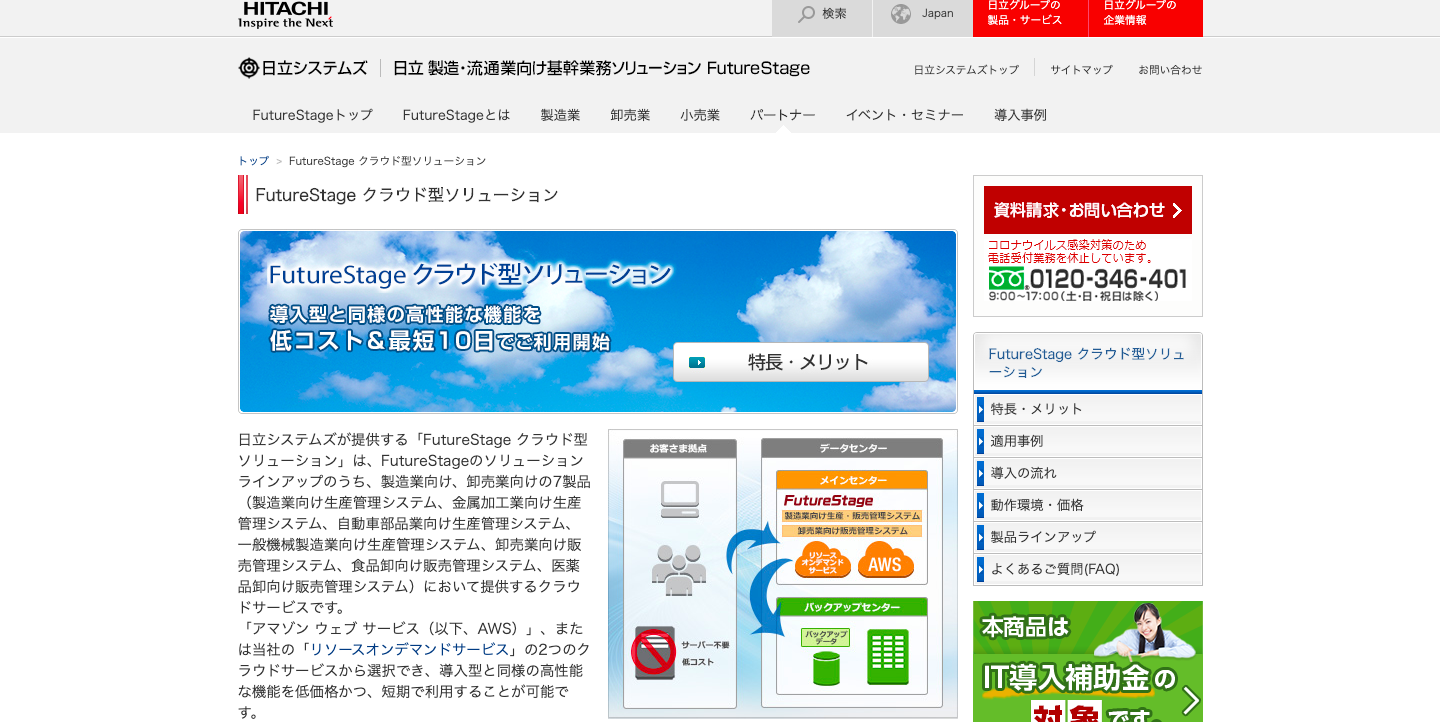The height and width of the screenshot is (722, 1440).
Task: Click the data center architecture diagram
Action: [783, 574]
